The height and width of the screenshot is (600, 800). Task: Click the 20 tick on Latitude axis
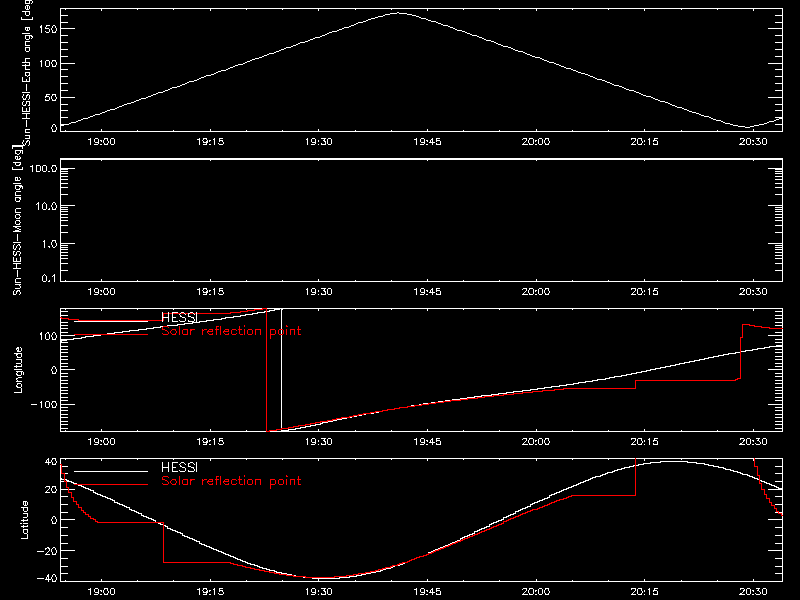click(x=52, y=490)
